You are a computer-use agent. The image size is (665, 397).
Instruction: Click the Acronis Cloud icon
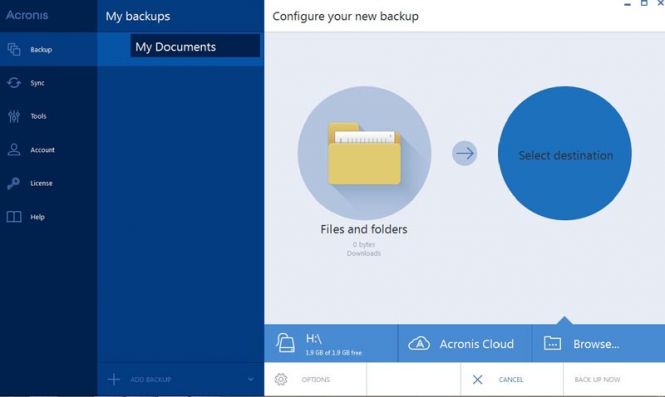[419, 343]
